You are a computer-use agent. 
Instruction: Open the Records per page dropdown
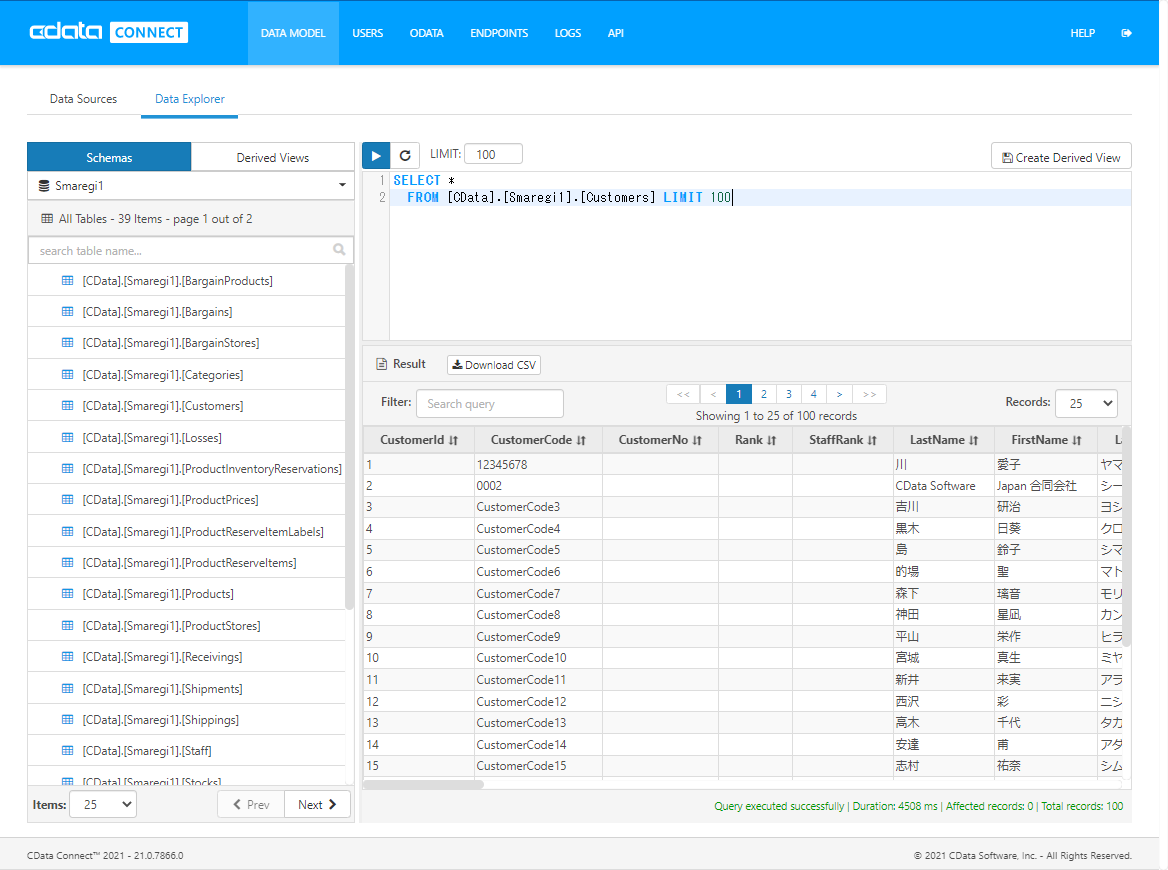pos(1086,403)
